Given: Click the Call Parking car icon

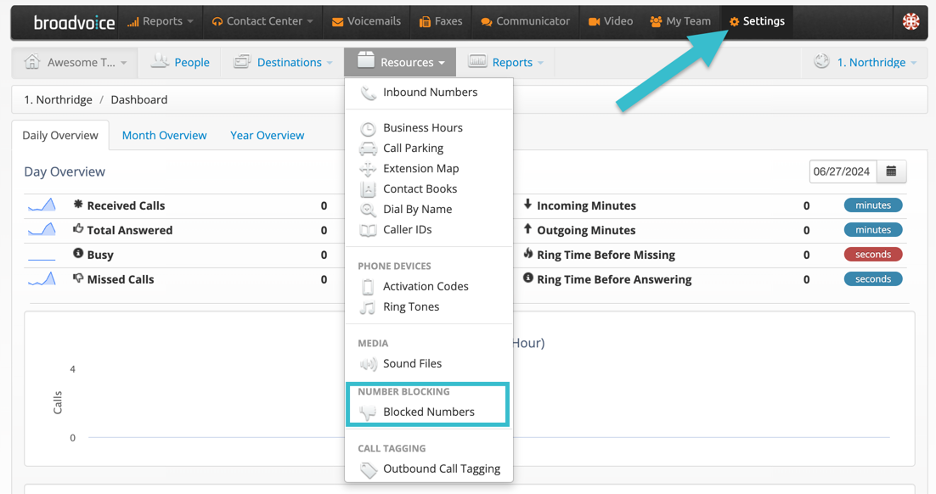Looking at the screenshot, I should (x=368, y=148).
